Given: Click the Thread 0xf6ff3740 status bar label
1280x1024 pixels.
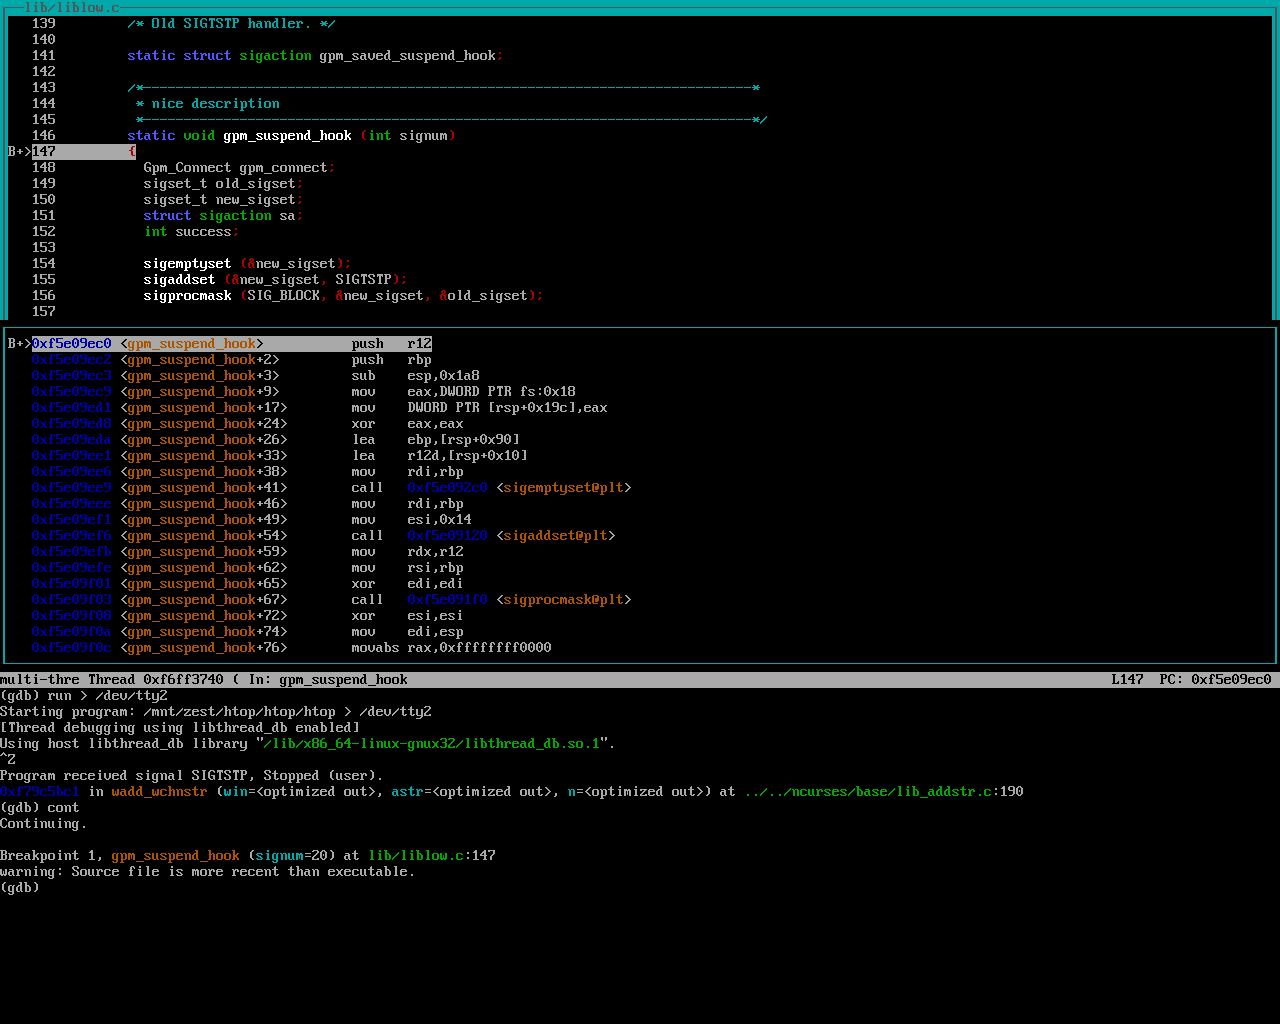Looking at the screenshot, I should (155, 680).
